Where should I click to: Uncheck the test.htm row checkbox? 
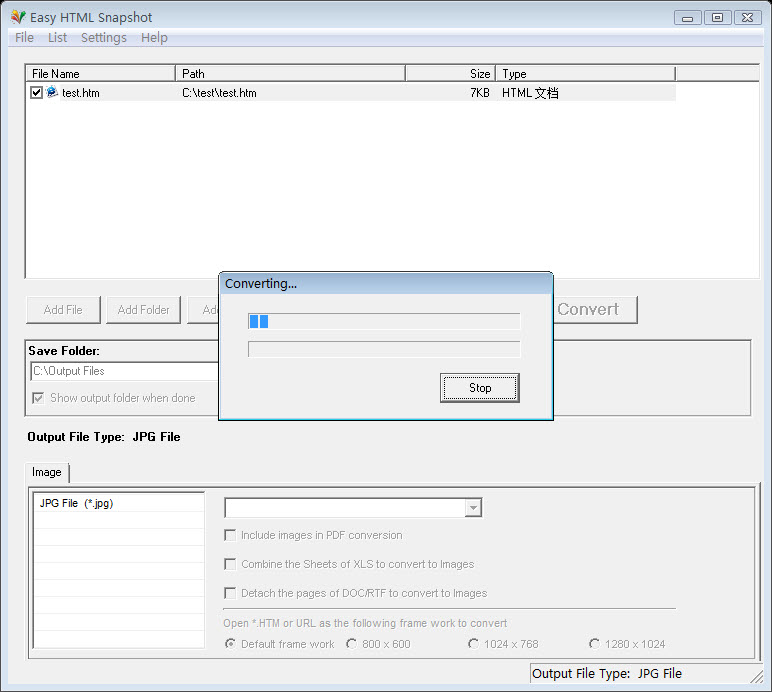[x=36, y=93]
